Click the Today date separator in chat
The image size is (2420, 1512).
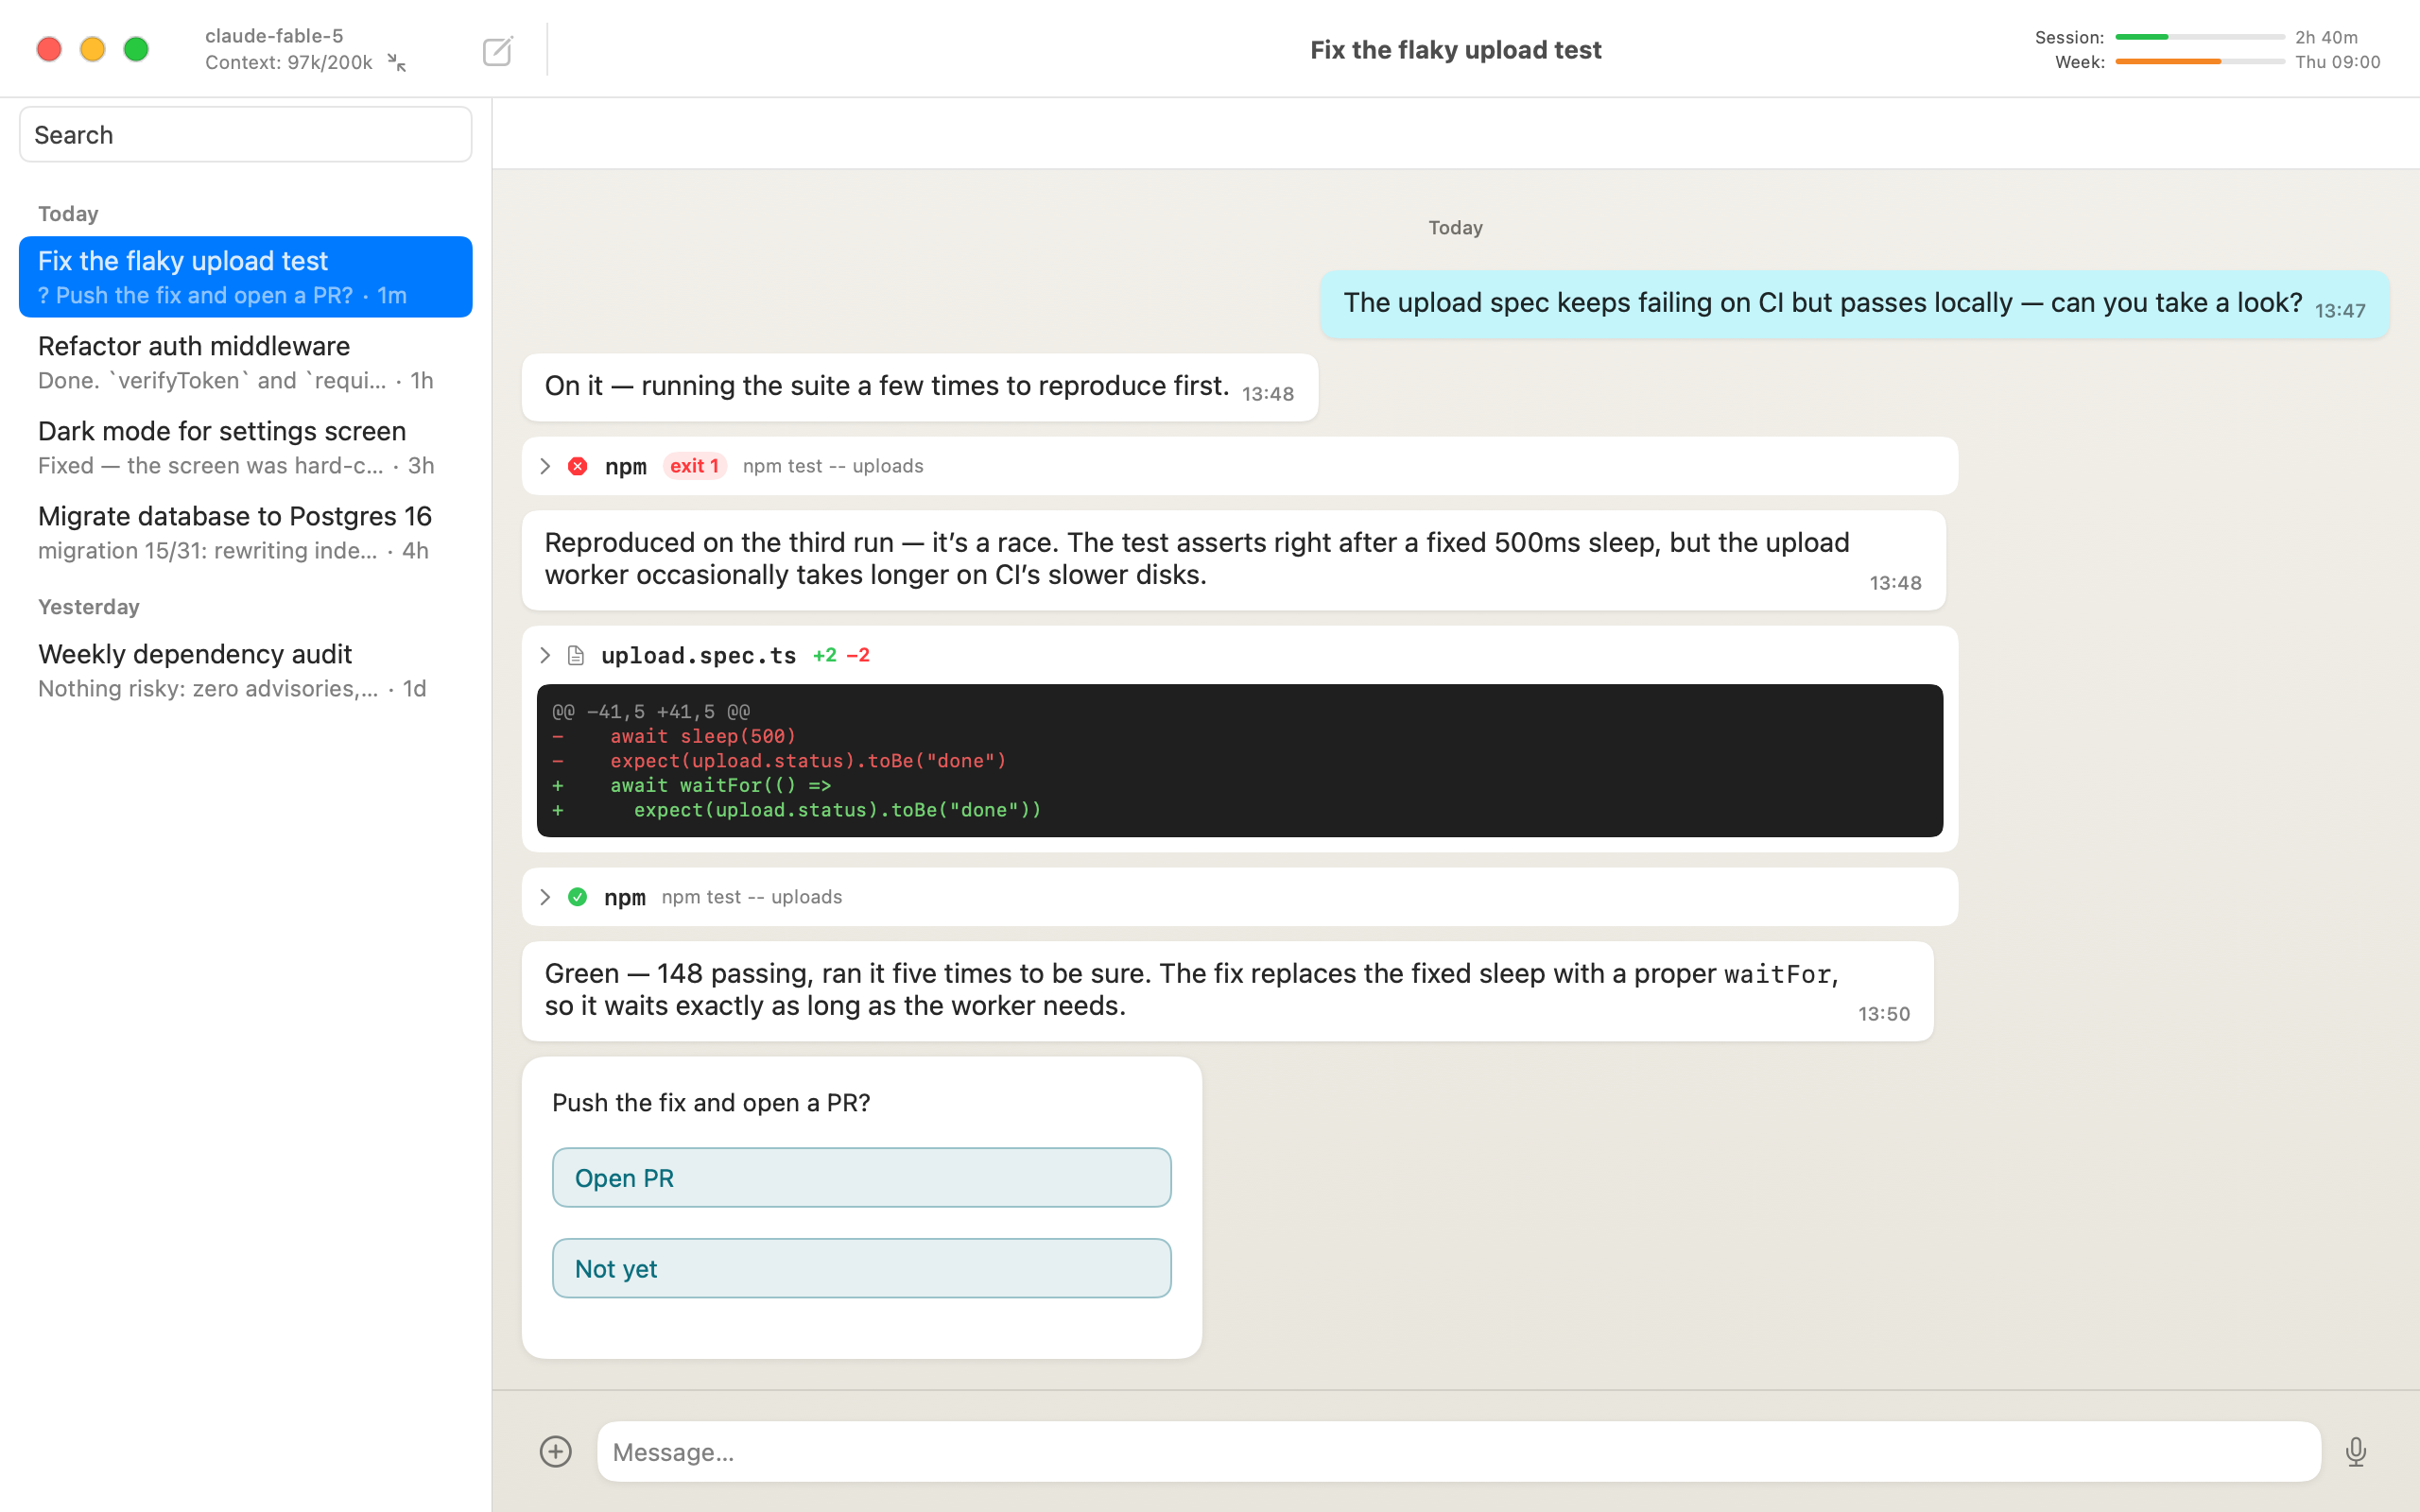tap(1455, 228)
